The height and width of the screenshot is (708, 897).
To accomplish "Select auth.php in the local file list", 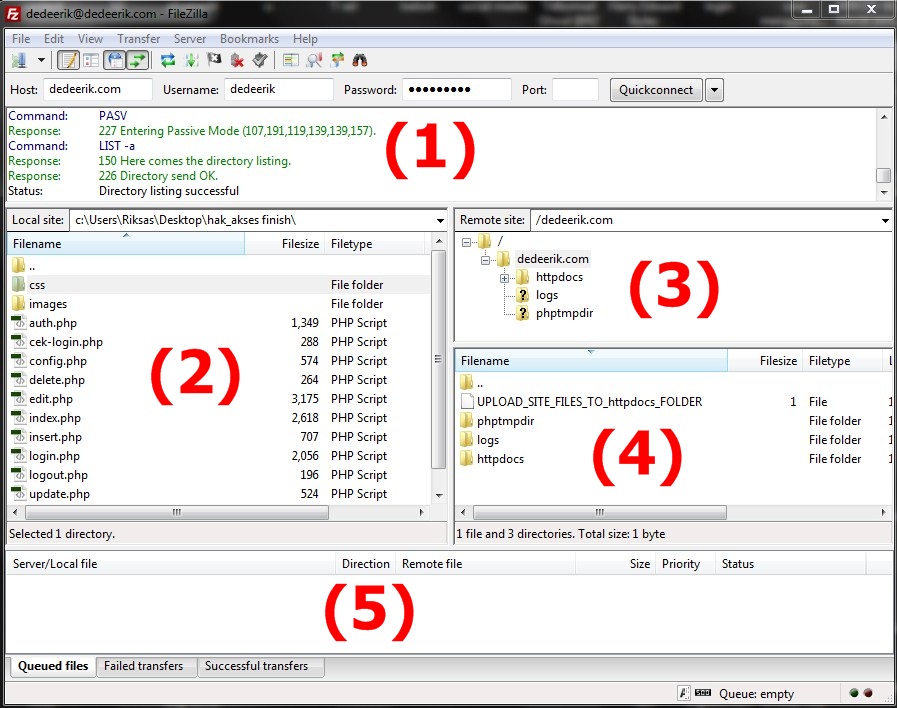I will 220,323.
